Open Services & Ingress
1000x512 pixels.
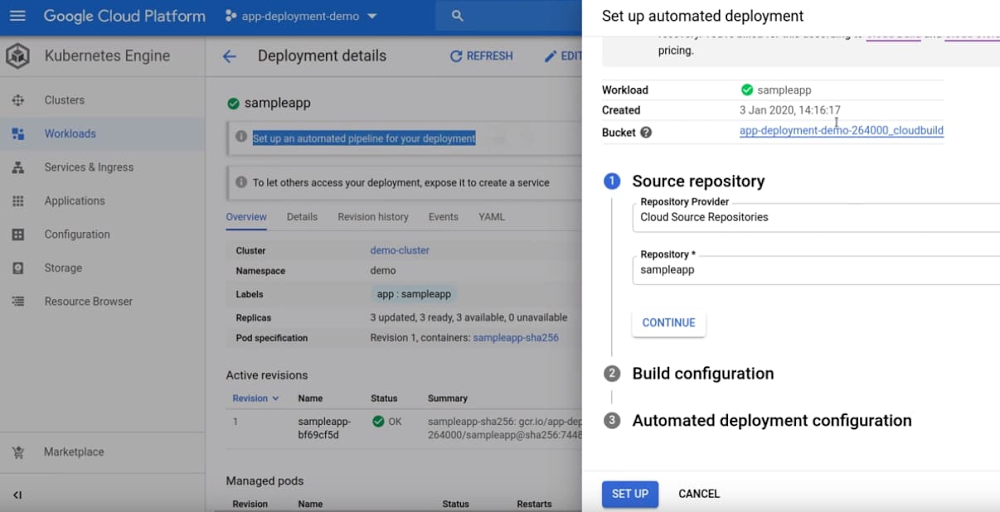coord(89,168)
